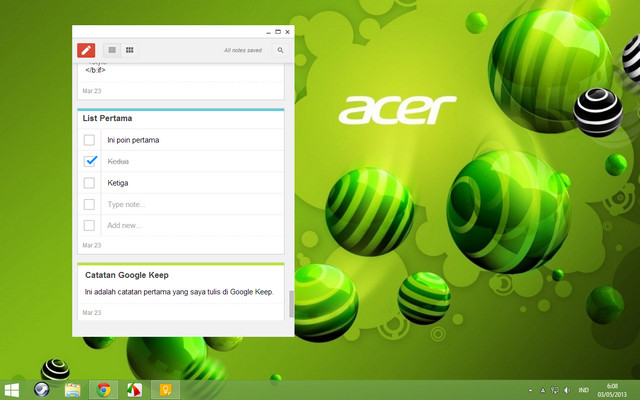Image resolution: width=640 pixels, height=400 pixels.
Task: Click the 'Add new...' list item field
Action: (193, 225)
